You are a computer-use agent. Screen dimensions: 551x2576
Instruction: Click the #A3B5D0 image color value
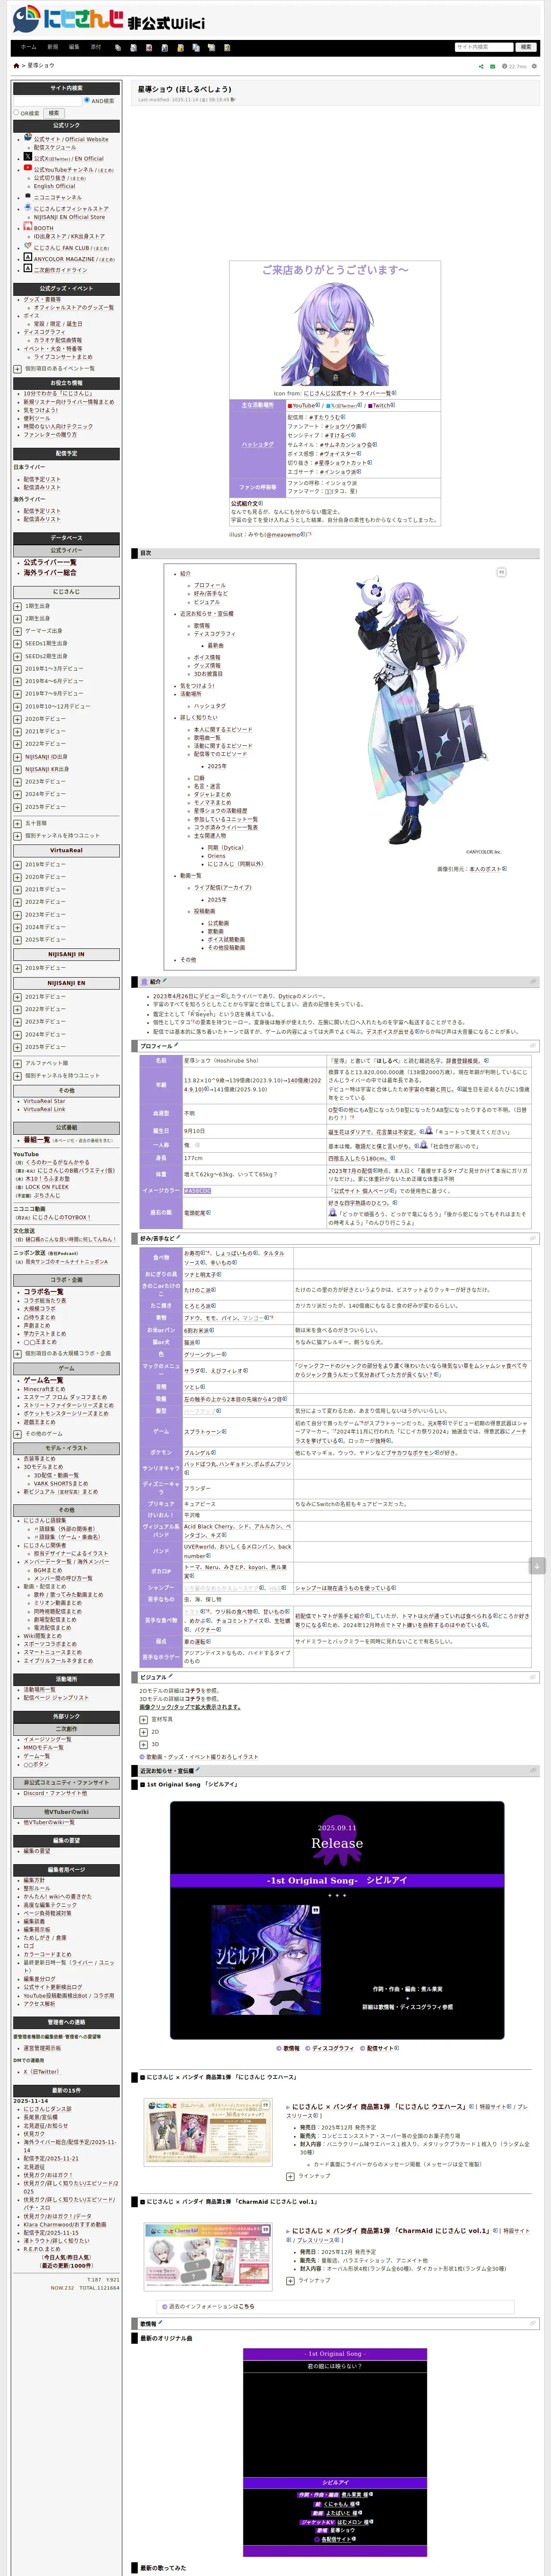pos(197,1191)
